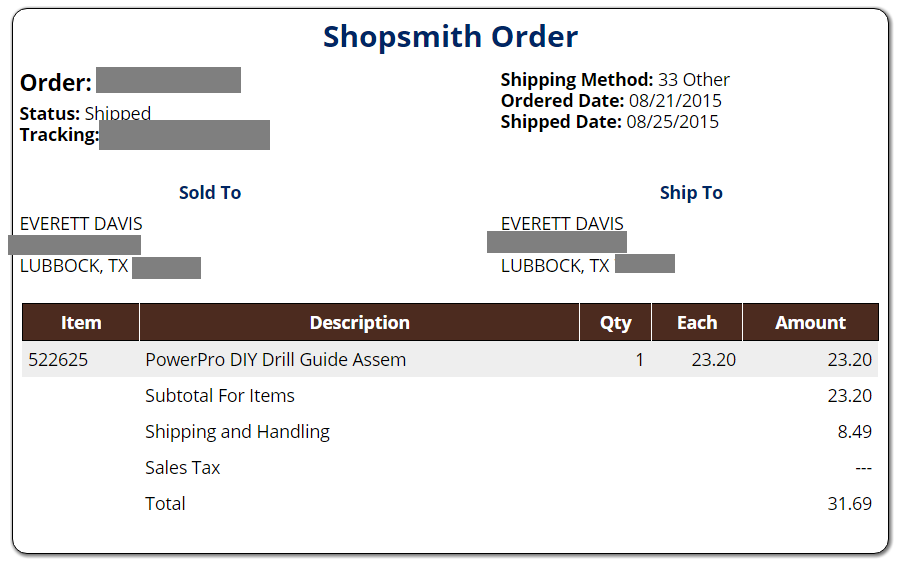Click item number 522625
The image size is (905, 563).
pyautogui.click(x=58, y=360)
